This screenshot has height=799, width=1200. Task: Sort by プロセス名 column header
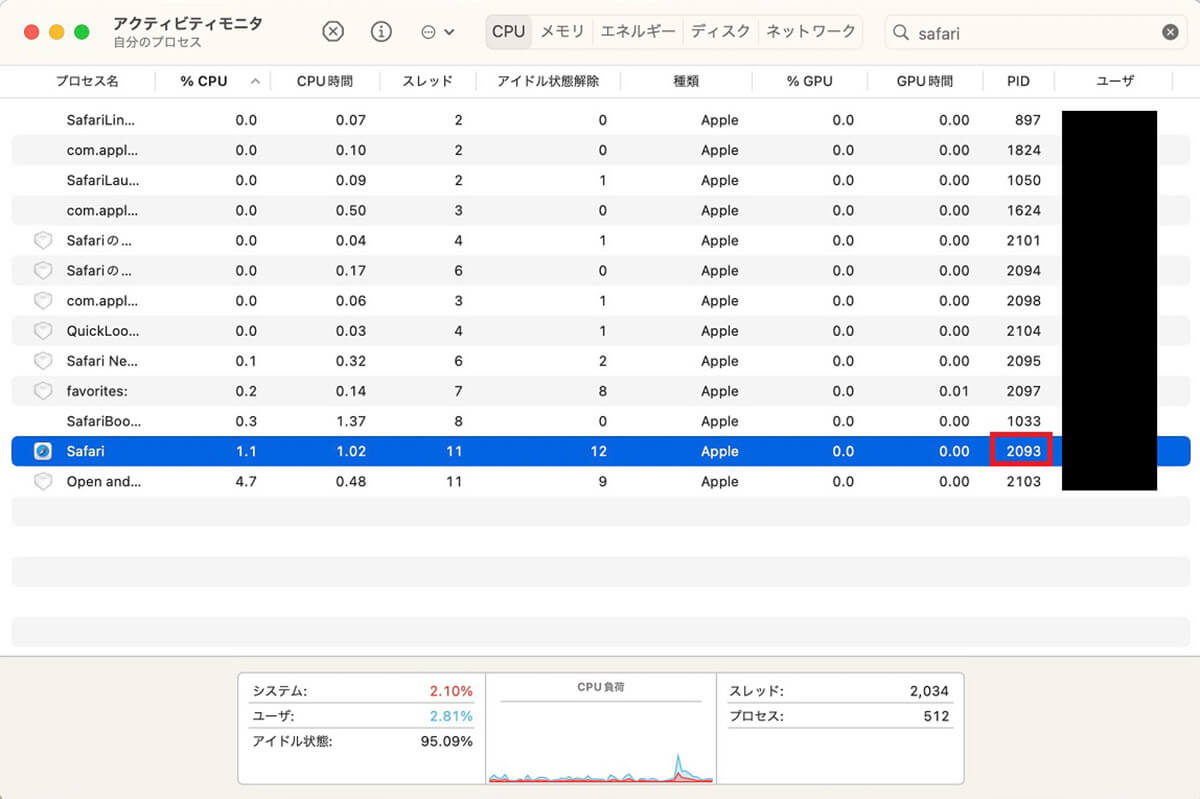[x=86, y=81]
